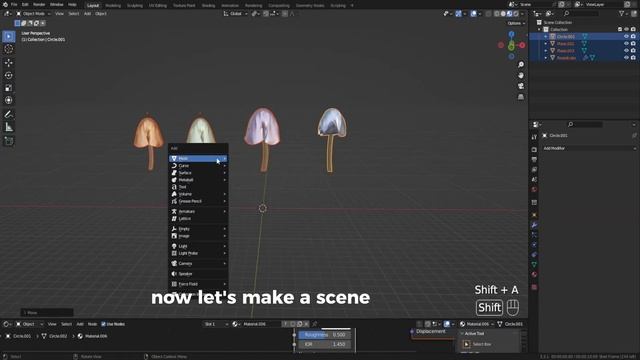Open the Tool properties tab icon
The image size is (640, 360).
(534, 137)
